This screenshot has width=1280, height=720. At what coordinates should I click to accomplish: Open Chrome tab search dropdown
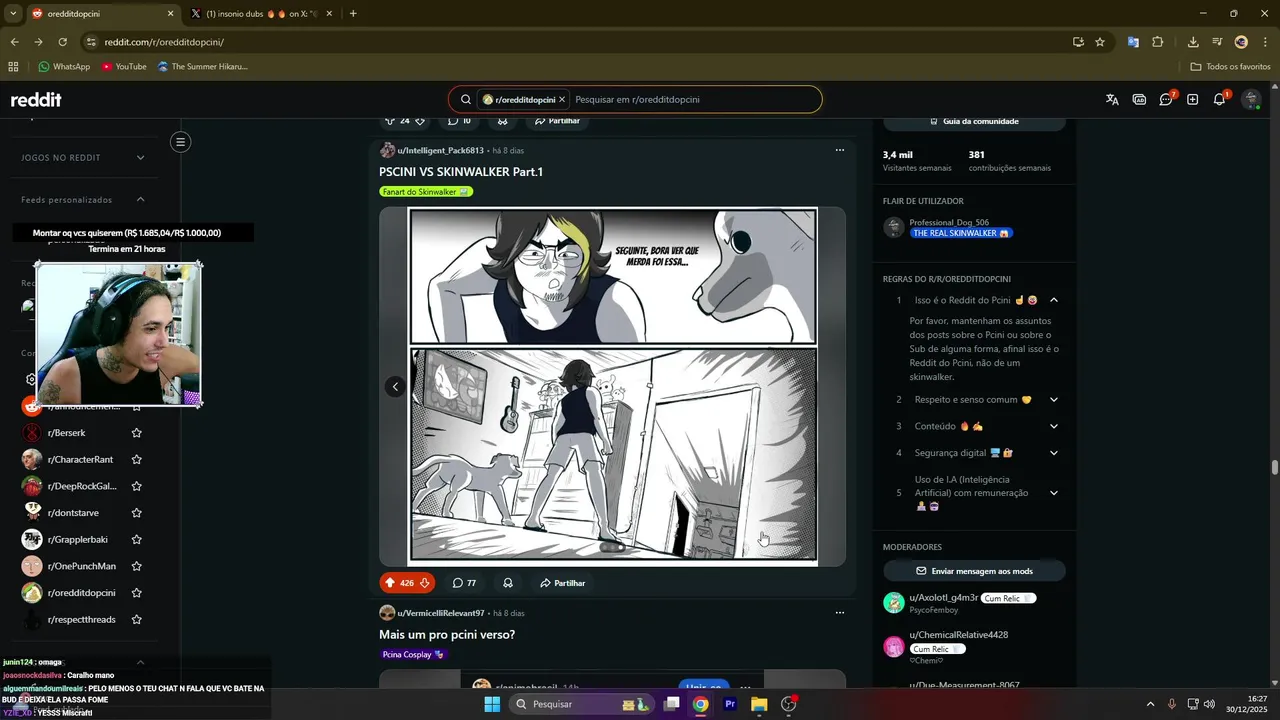[x=13, y=14]
